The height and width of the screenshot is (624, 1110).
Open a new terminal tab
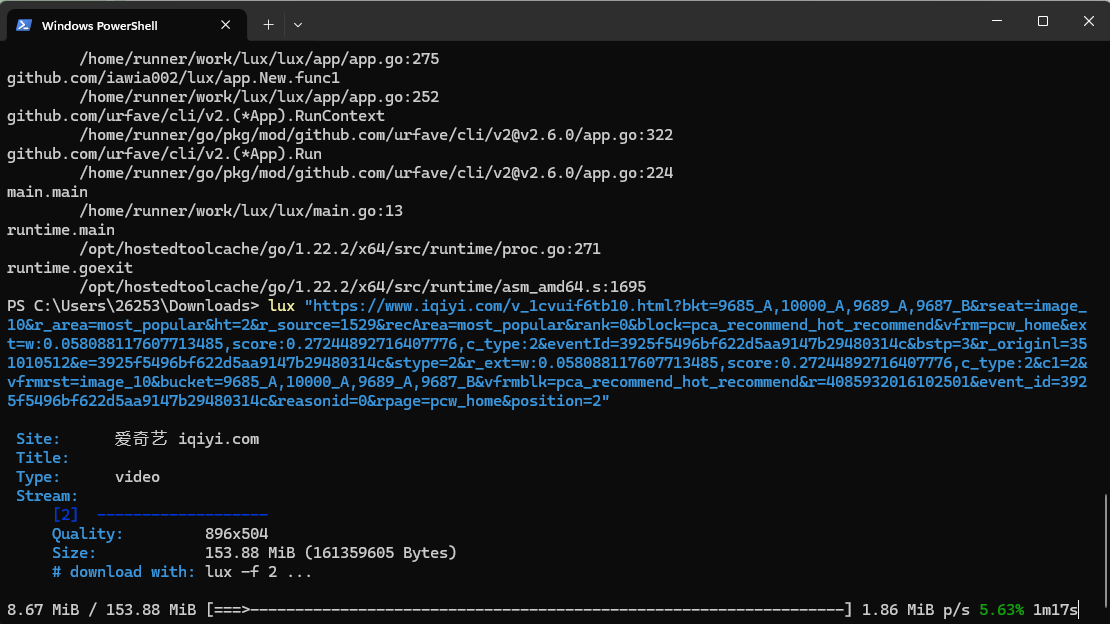(268, 25)
